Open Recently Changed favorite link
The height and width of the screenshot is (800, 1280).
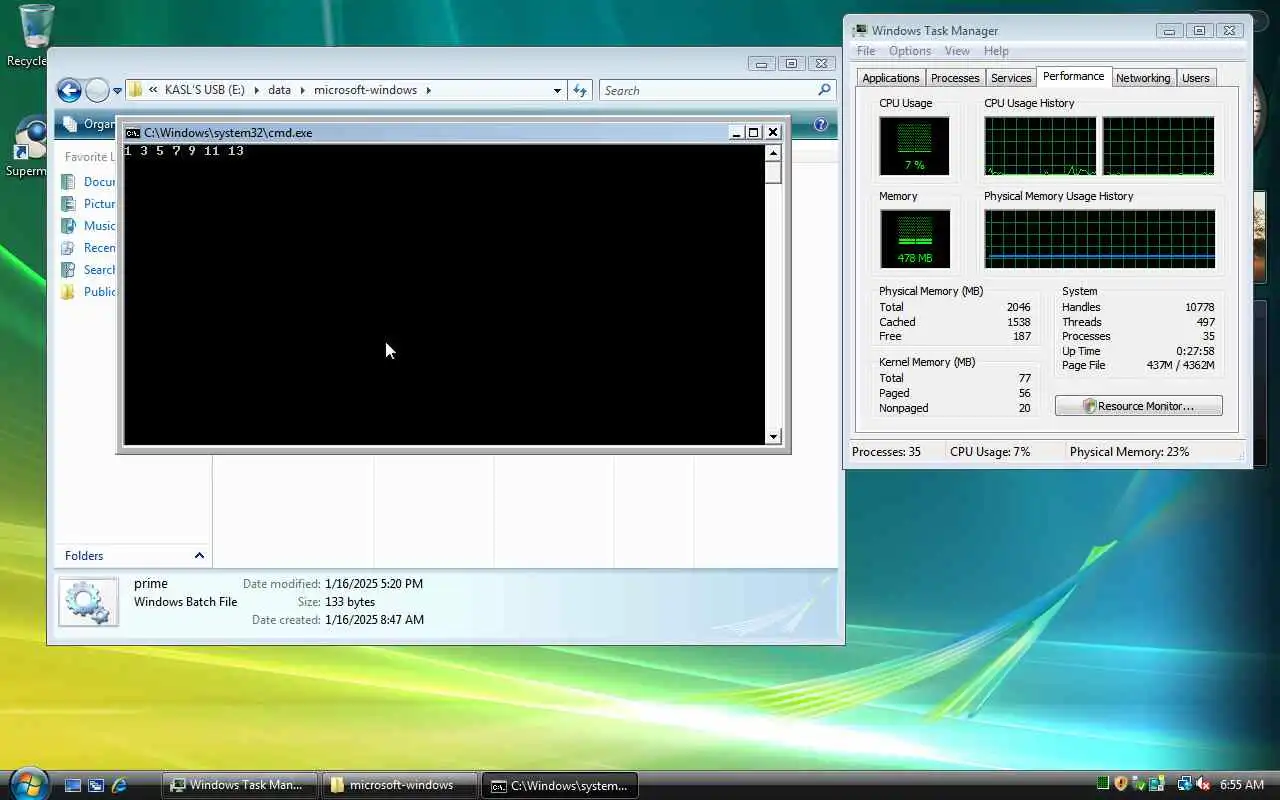100,248
